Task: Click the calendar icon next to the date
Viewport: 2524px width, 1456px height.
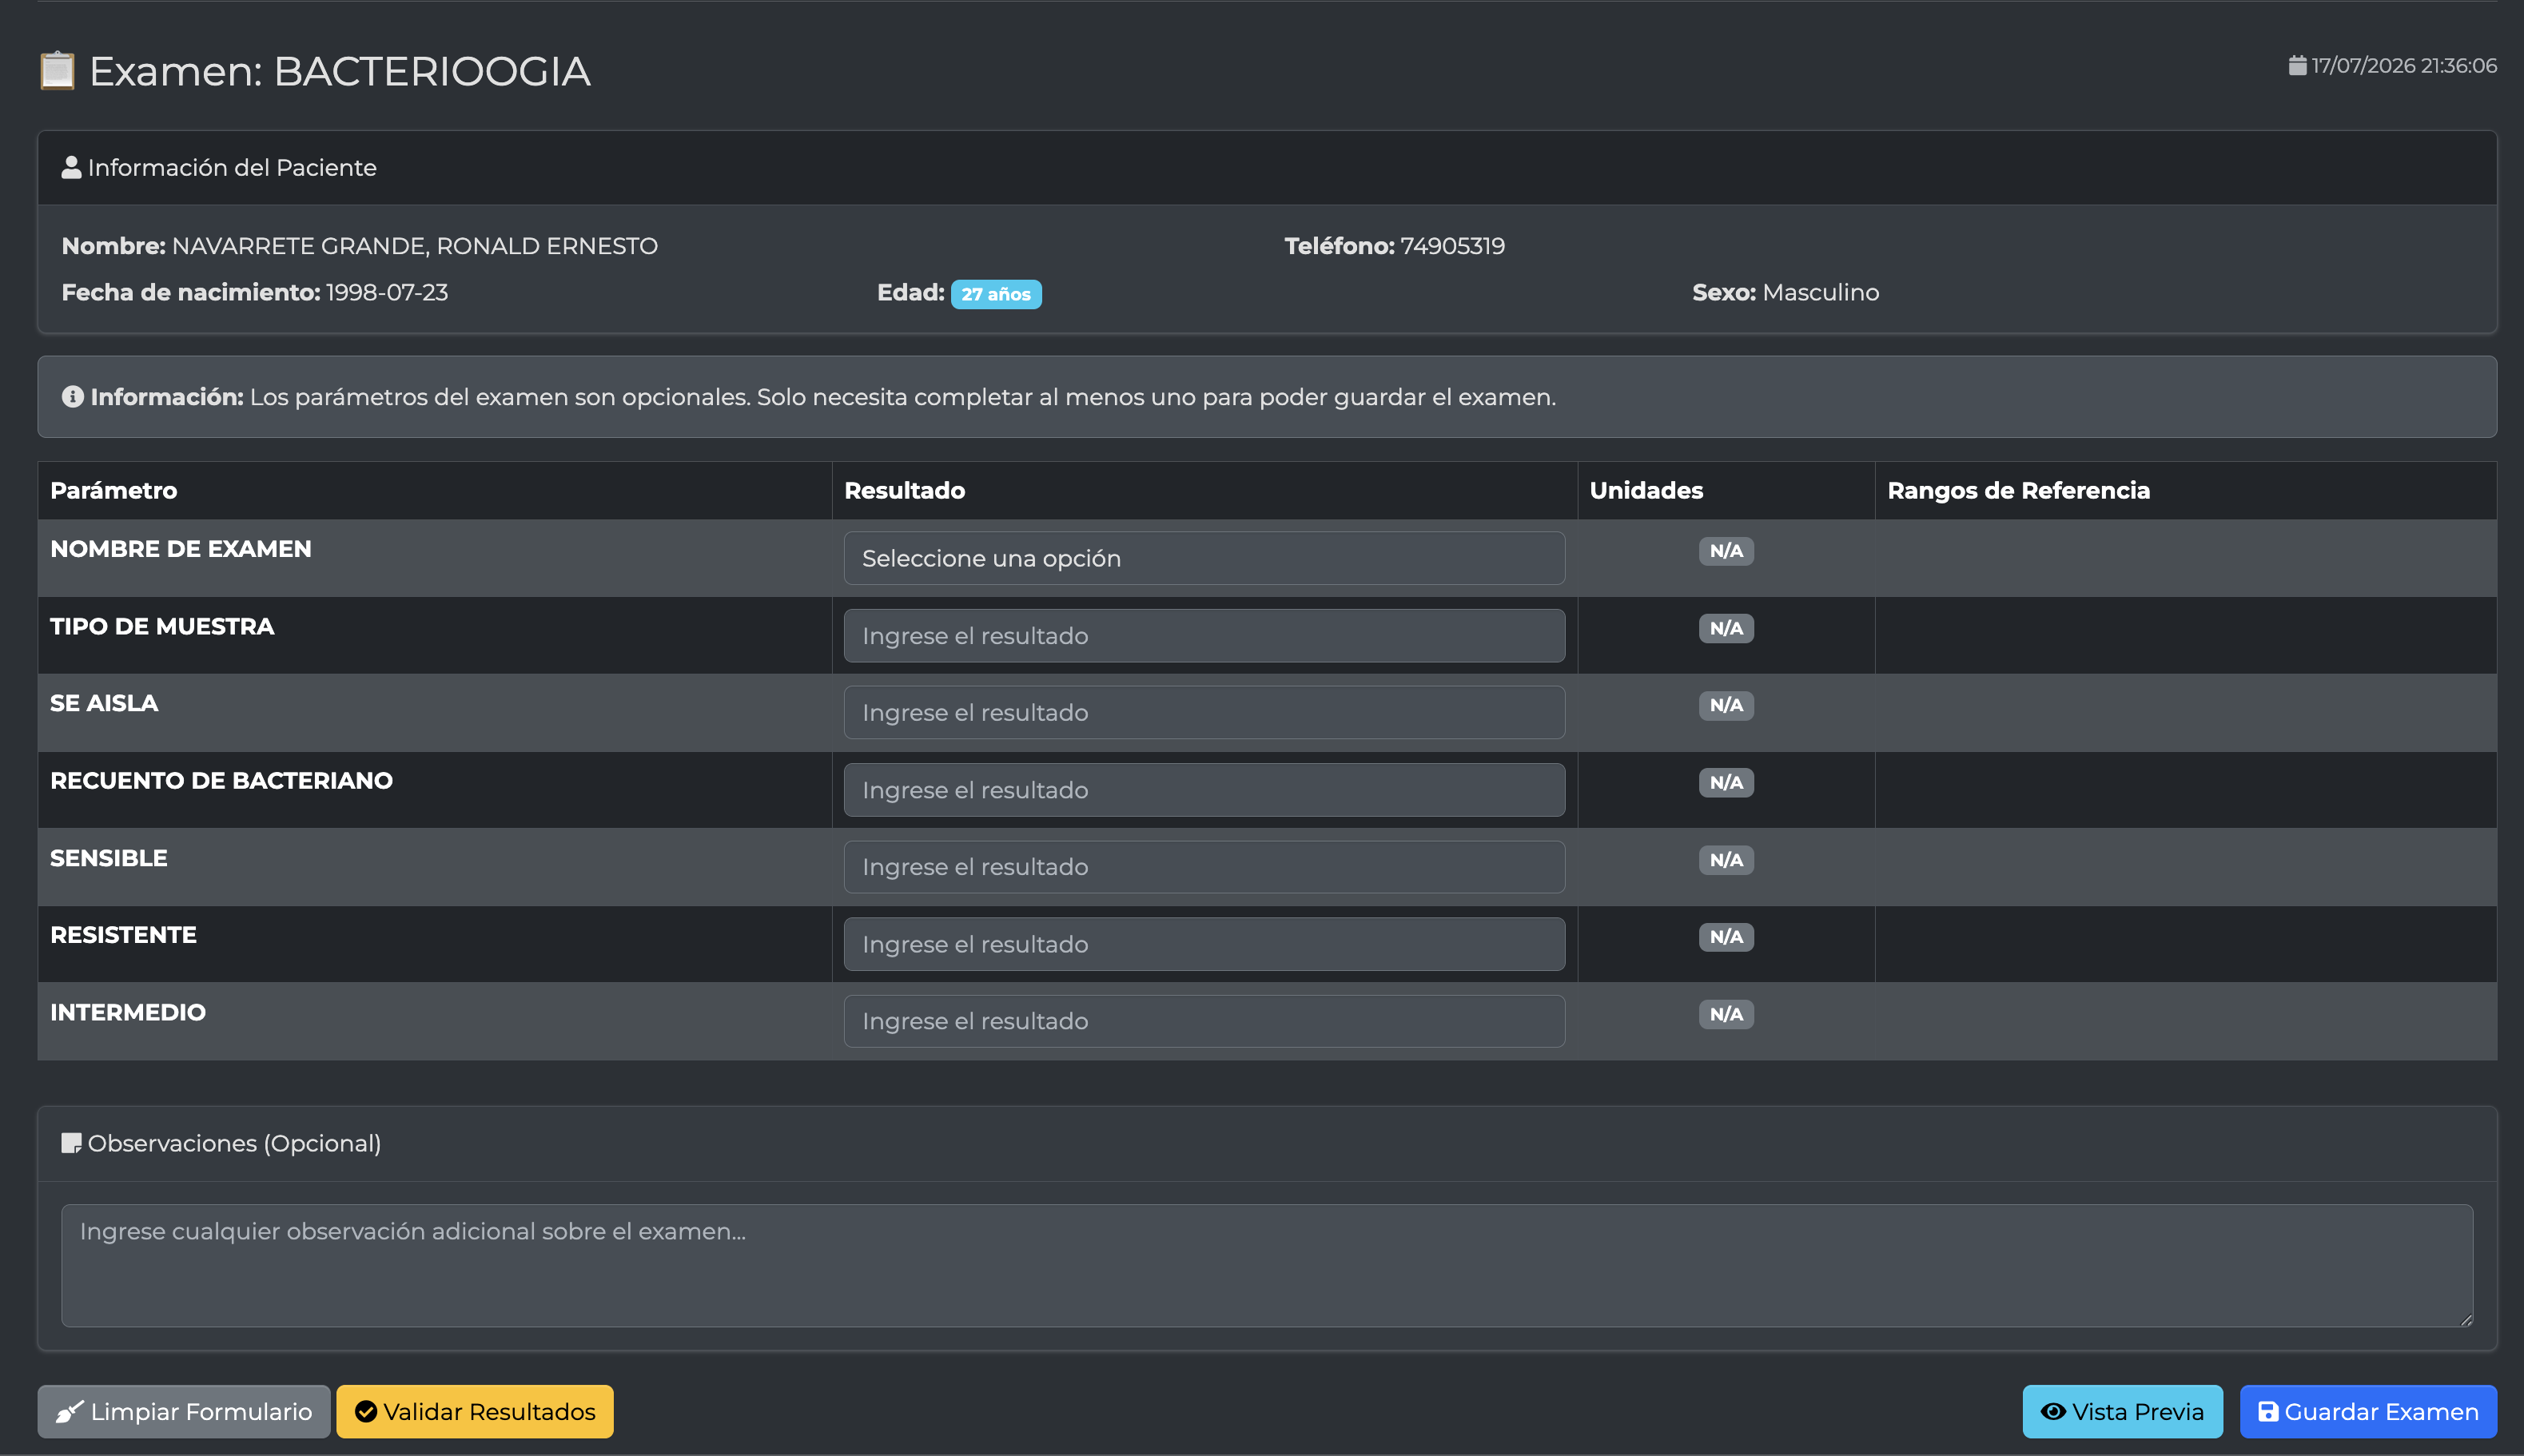Action: (2297, 66)
